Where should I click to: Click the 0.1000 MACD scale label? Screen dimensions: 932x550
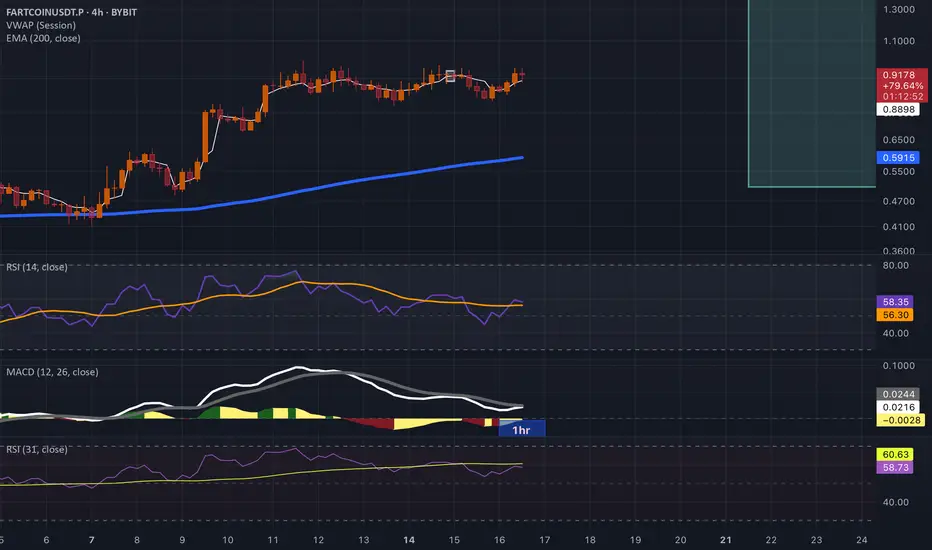click(x=899, y=366)
